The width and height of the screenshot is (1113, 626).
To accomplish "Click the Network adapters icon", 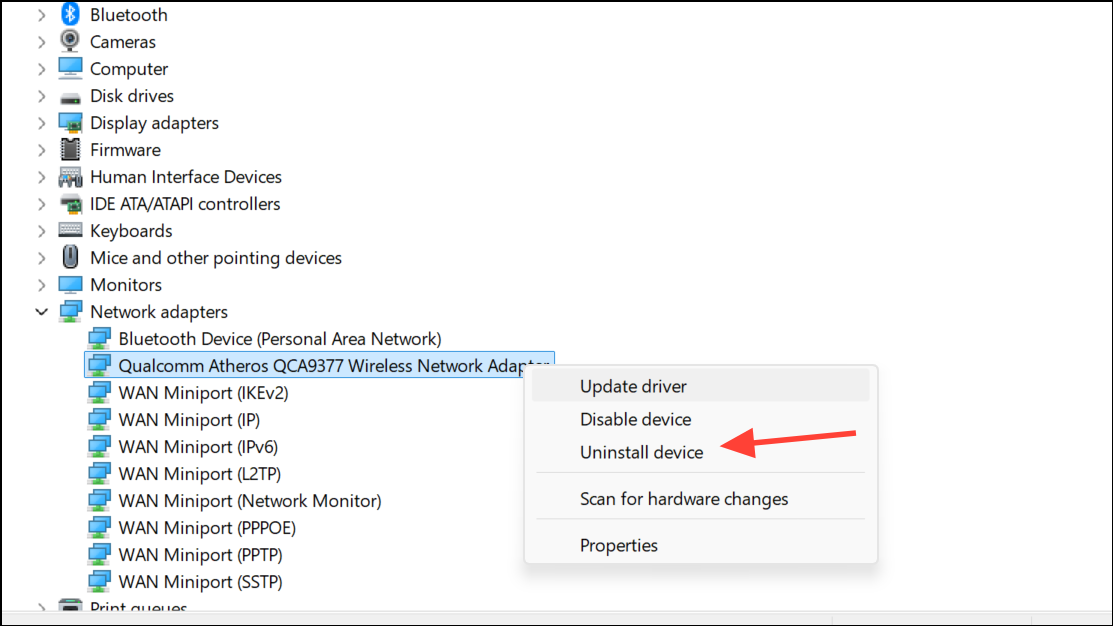I will (x=69, y=311).
